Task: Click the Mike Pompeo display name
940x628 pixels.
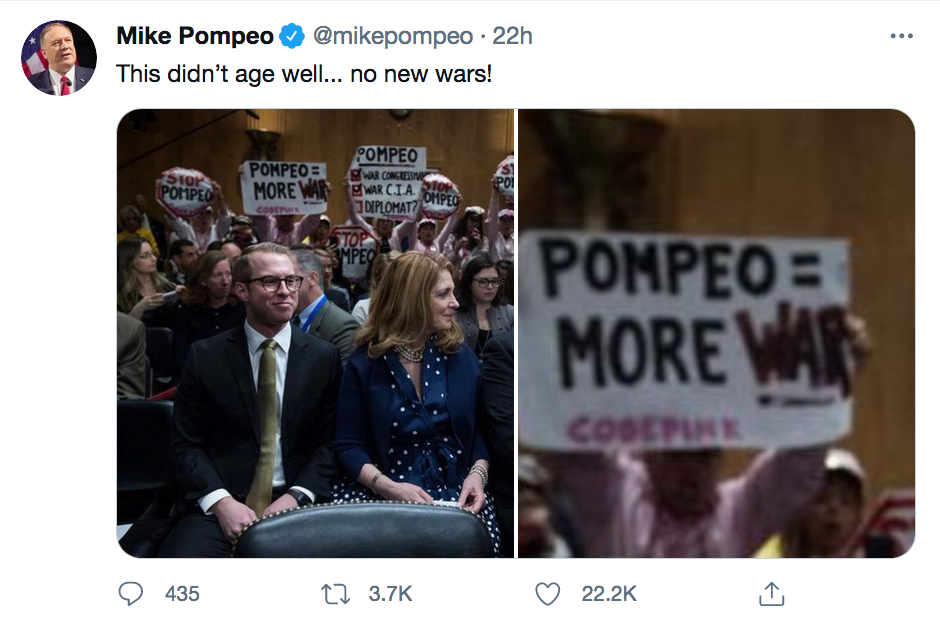Action: [195, 36]
